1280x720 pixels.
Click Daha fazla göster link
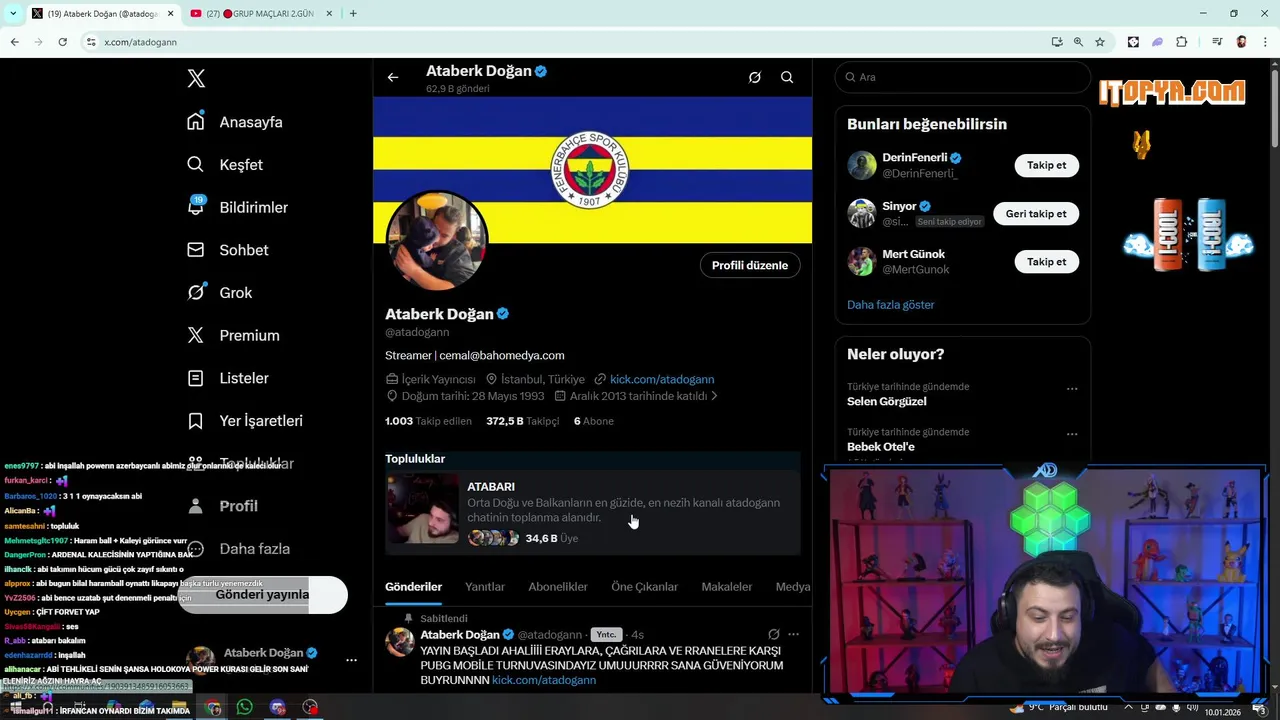coord(891,305)
